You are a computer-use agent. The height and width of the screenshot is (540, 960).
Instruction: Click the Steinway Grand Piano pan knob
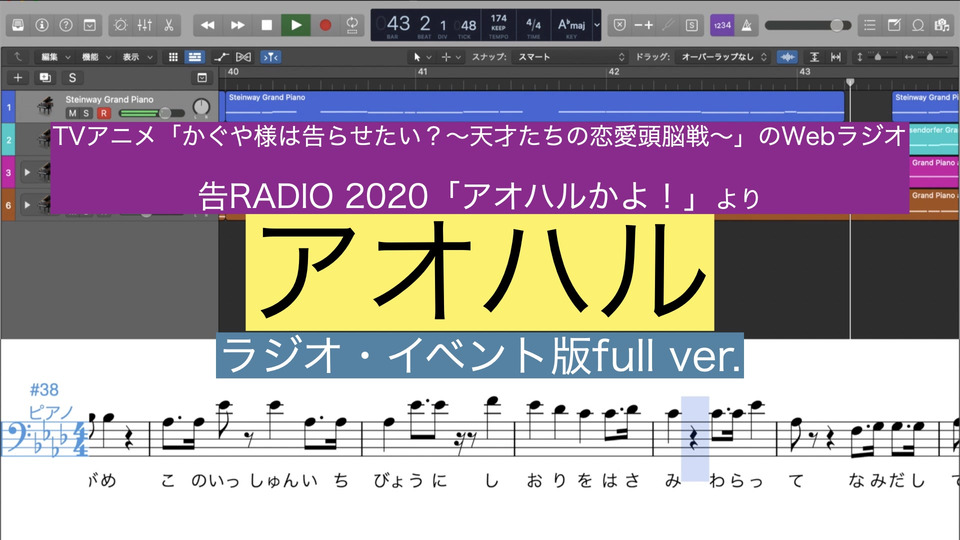201,107
